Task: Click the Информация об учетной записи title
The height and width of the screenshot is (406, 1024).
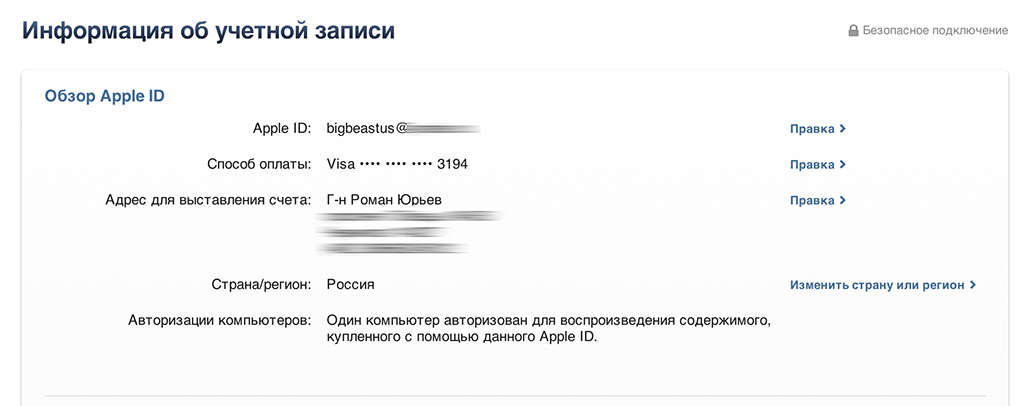Action: 208,30
